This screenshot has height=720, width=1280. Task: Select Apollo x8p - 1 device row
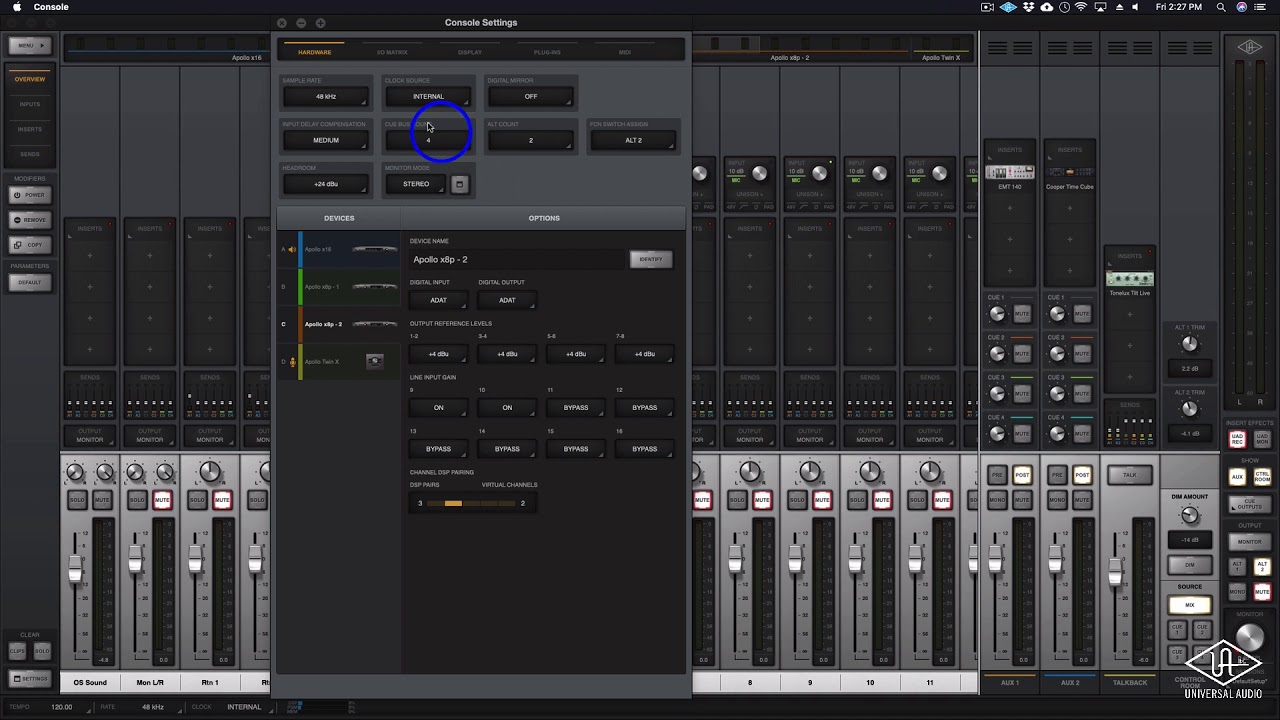(338, 287)
